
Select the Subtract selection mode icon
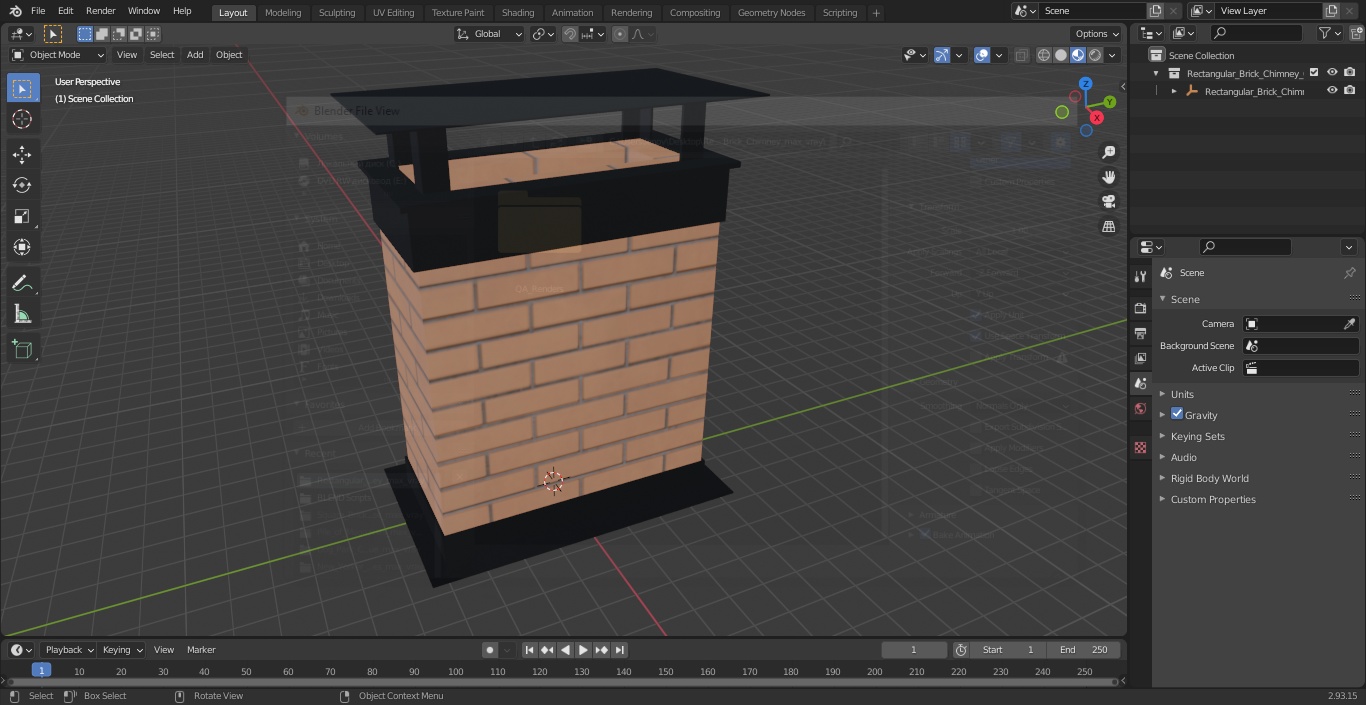(x=119, y=34)
